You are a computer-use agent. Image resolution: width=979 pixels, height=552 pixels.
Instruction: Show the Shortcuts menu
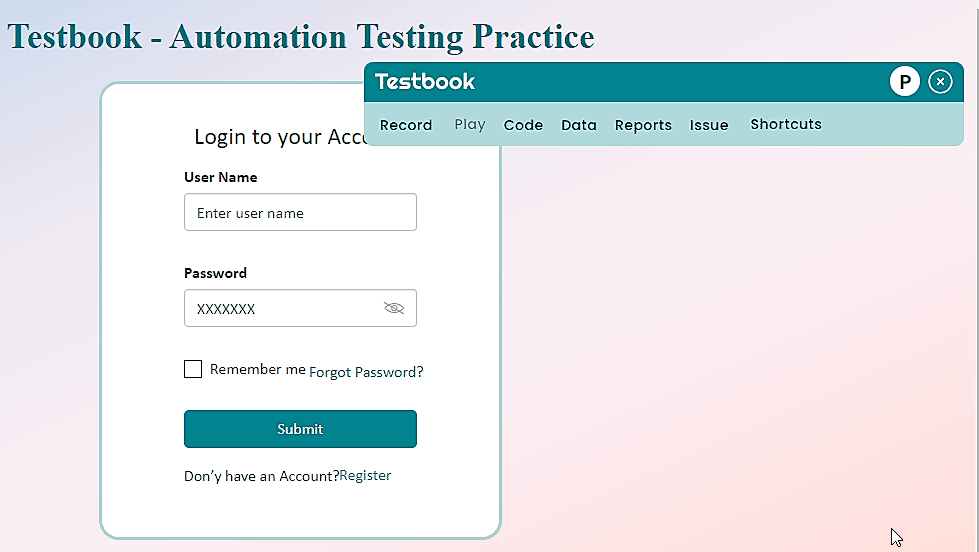[786, 125]
